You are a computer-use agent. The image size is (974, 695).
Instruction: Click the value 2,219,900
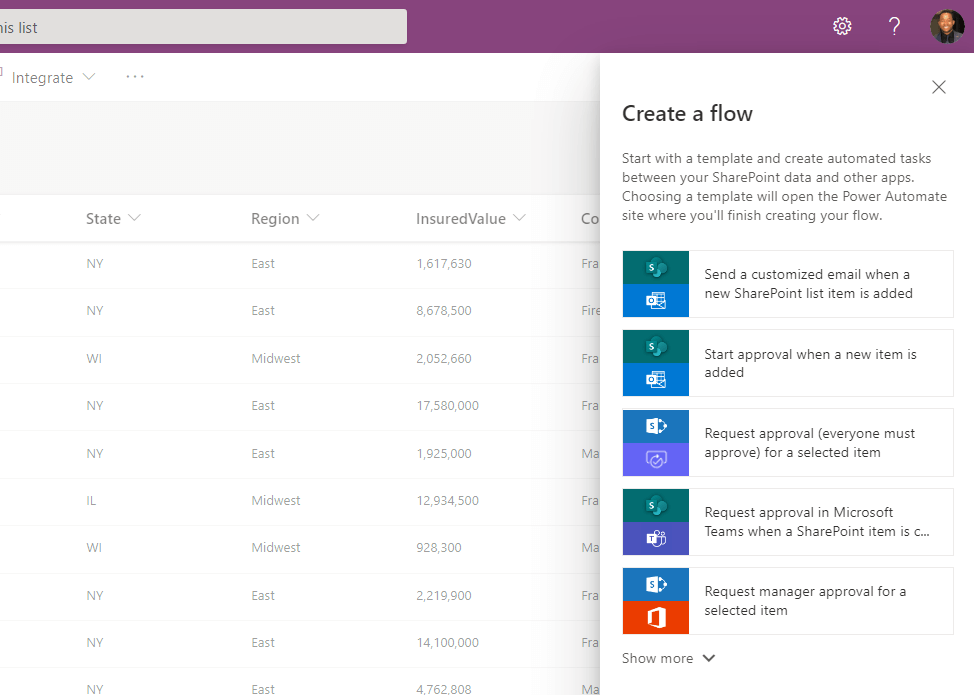[444, 596]
